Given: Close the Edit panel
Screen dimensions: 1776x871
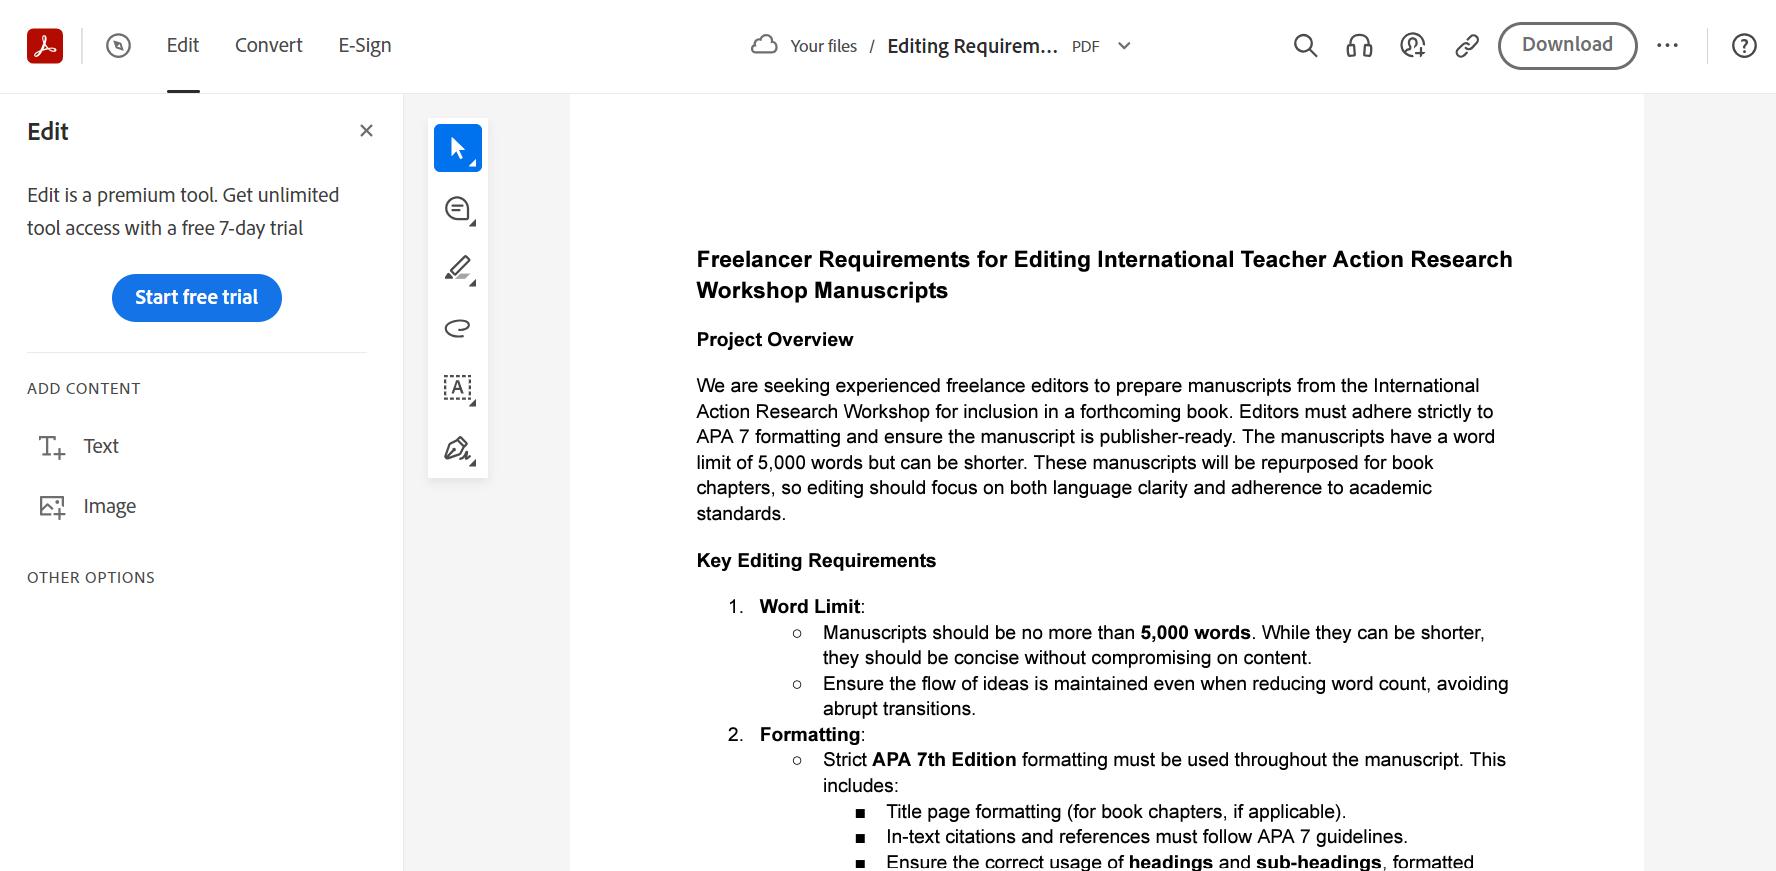Looking at the screenshot, I should pos(366,131).
